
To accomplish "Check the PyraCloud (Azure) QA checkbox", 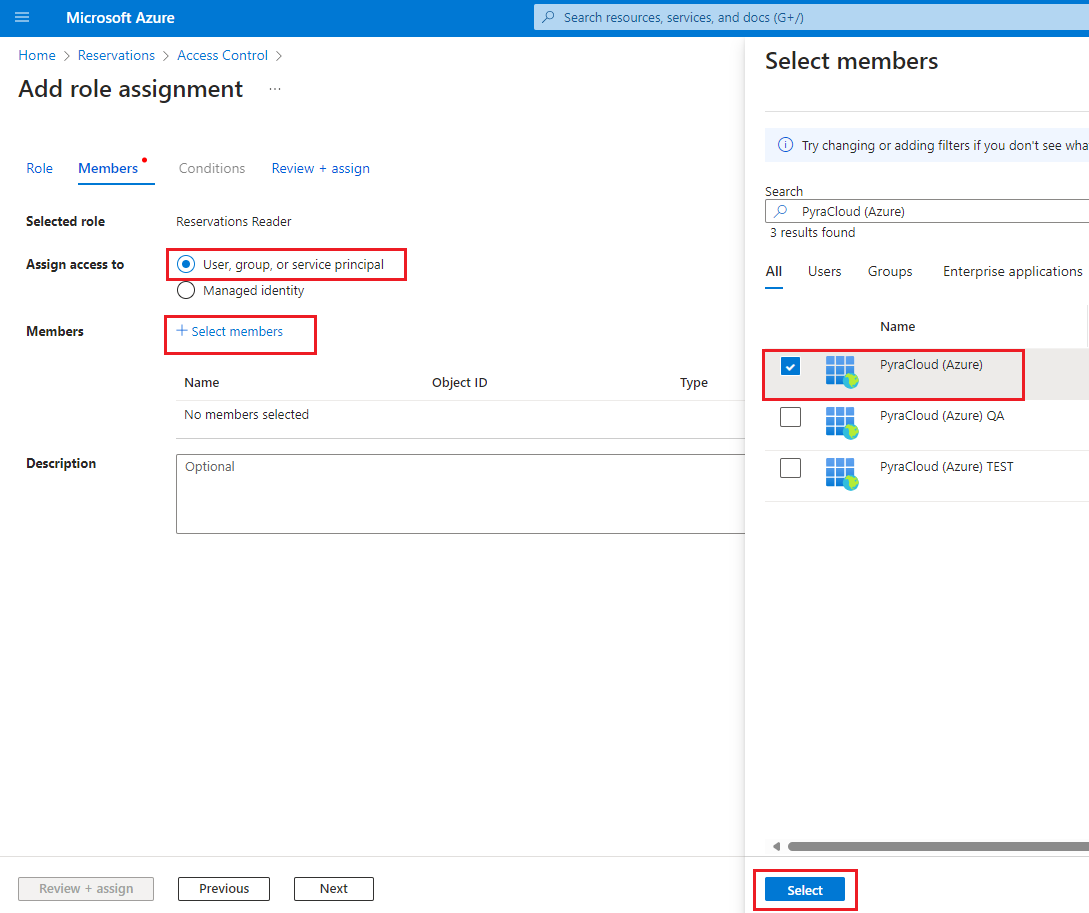I will click(x=790, y=417).
